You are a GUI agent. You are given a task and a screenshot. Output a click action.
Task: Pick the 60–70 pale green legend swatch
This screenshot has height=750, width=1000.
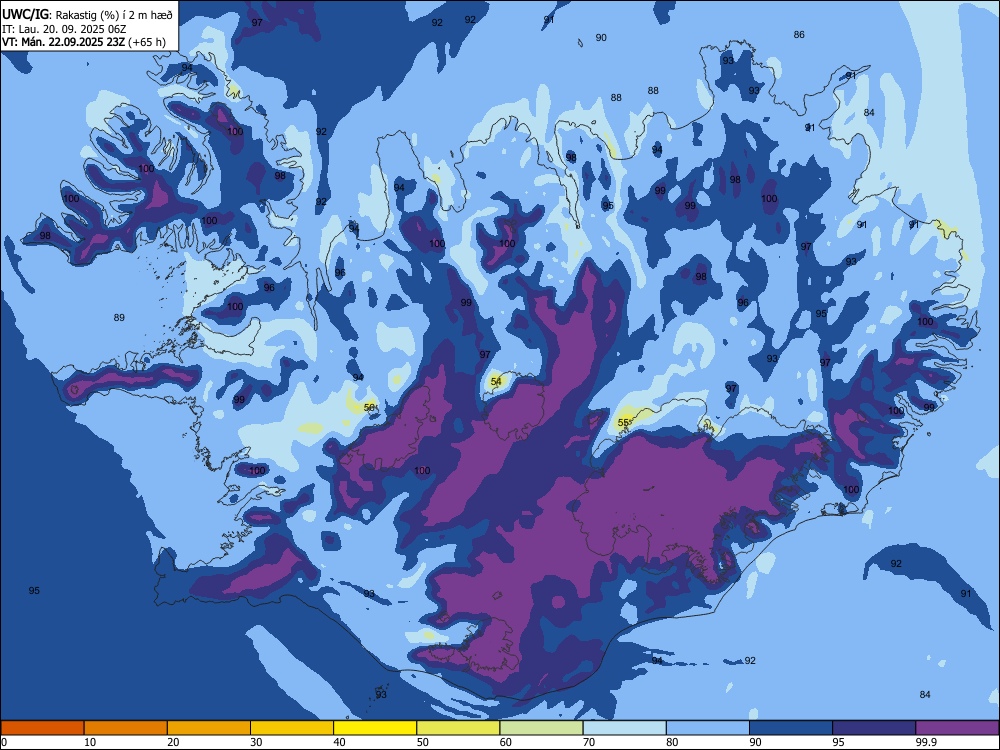click(541, 728)
